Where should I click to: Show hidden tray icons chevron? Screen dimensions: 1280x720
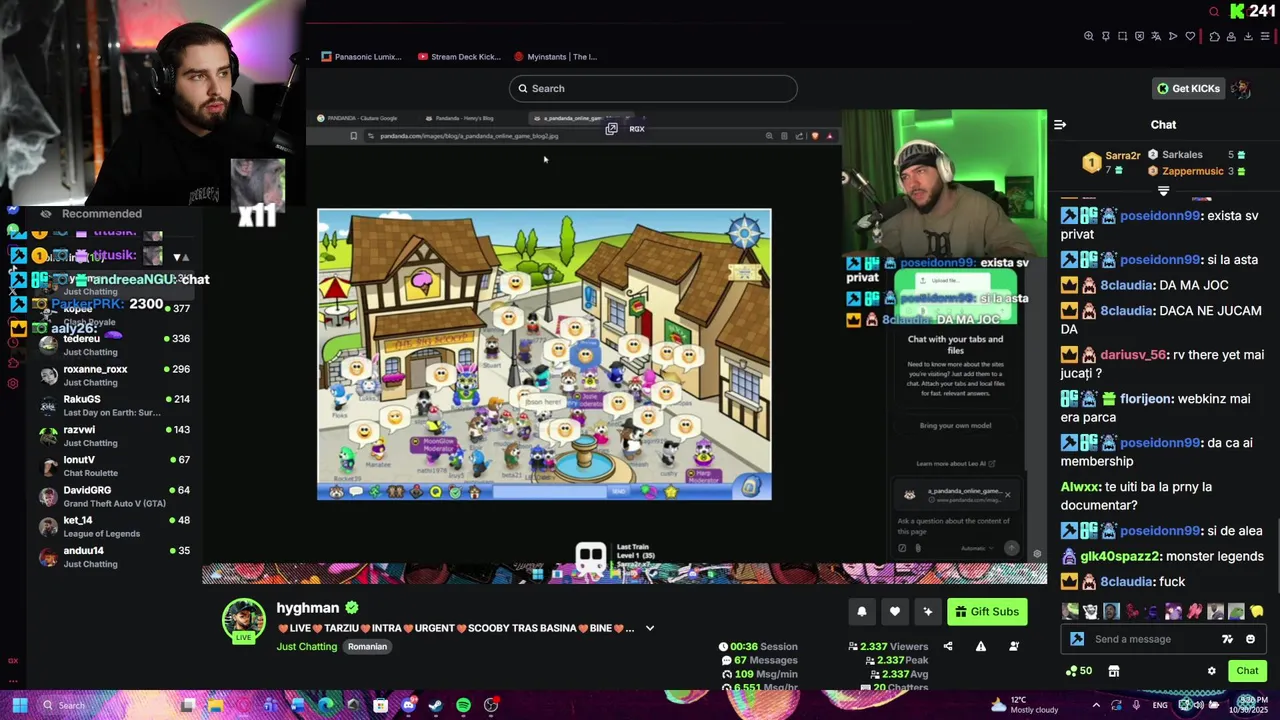[x=1096, y=705]
